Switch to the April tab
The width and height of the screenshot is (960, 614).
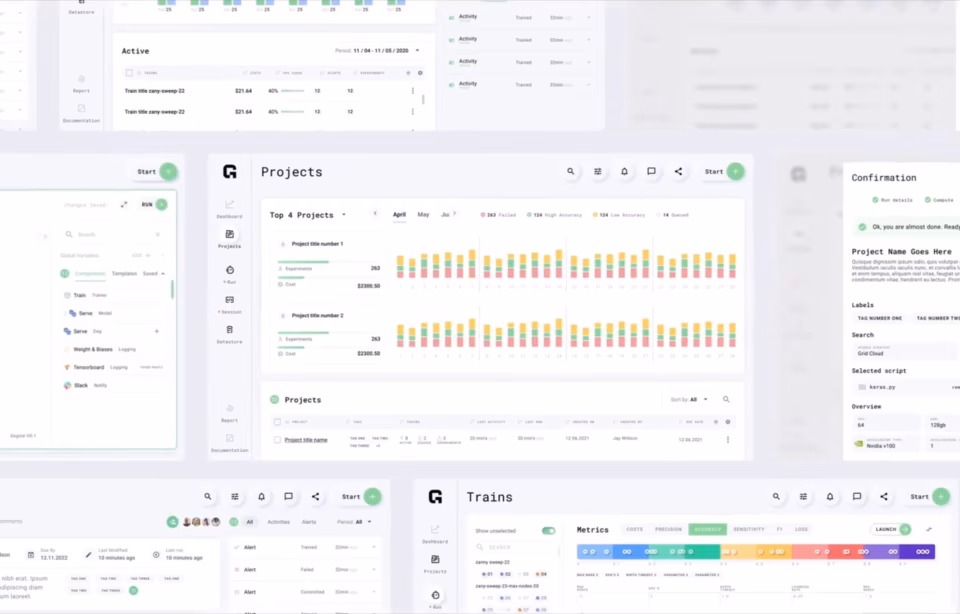(399, 215)
